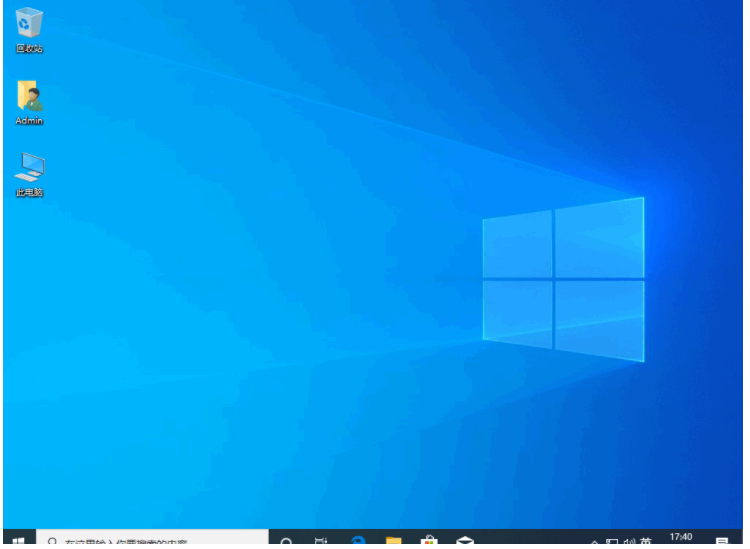Open Cortana from the taskbar circle icon

pos(286,542)
